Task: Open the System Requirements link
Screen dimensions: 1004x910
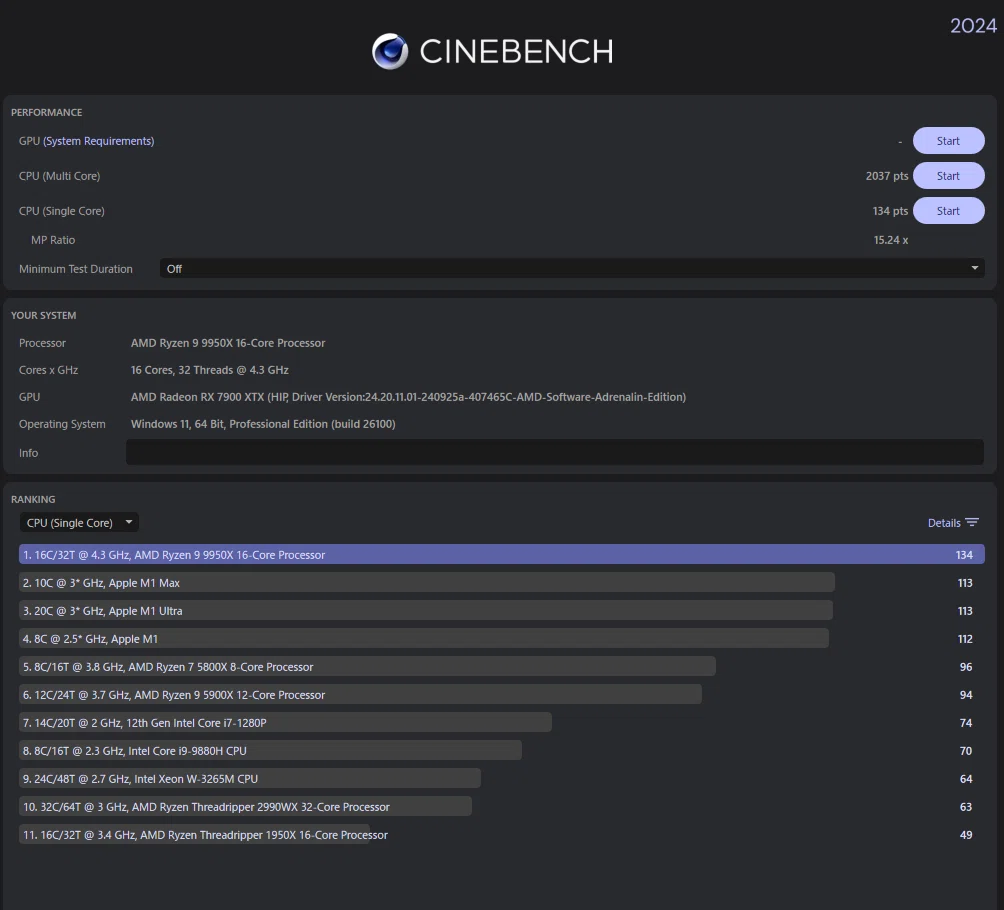Action: click(x=99, y=141)
